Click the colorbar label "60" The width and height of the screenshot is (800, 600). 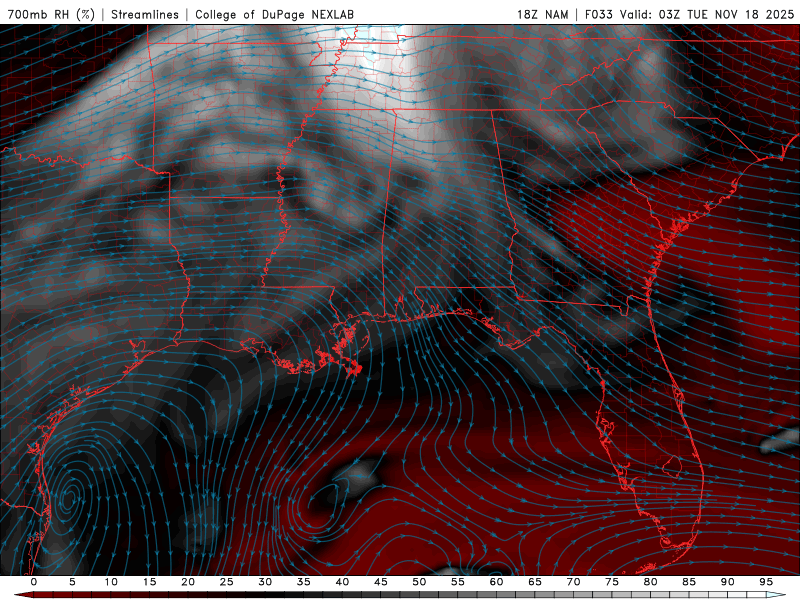tap(496, 582)
